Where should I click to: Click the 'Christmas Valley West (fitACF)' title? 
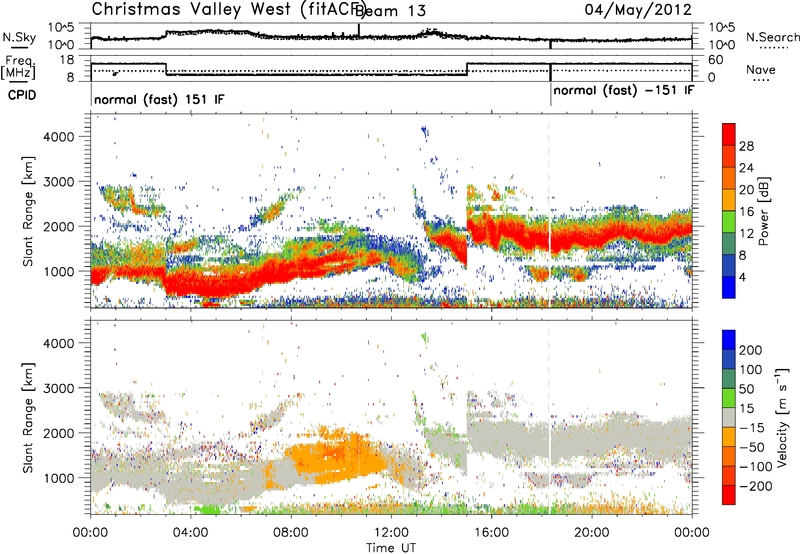pyautogui.click(x=229, y=9)
